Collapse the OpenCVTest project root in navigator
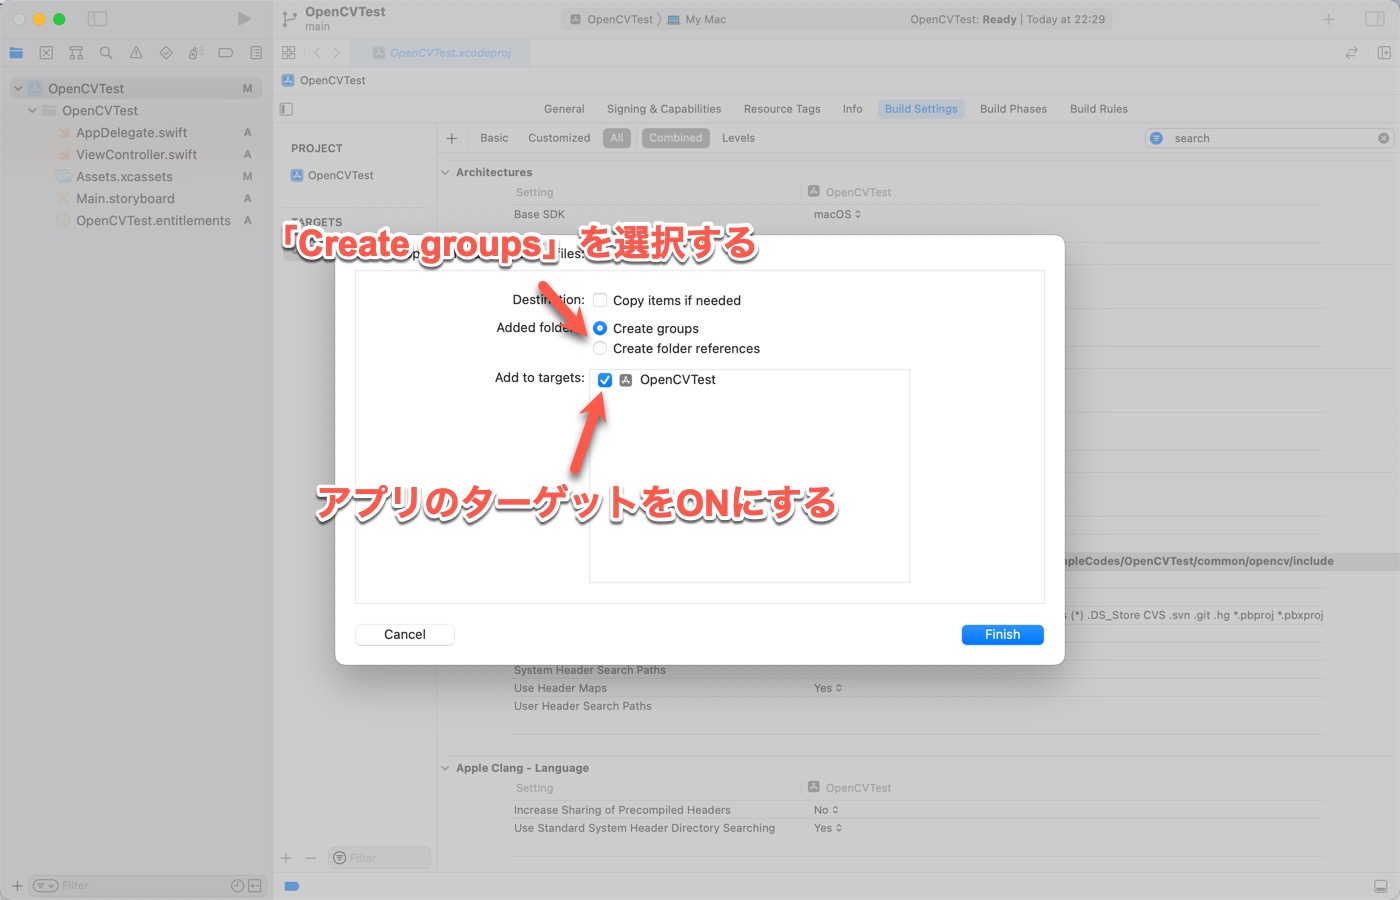The image size is (1400, 900). [18, 89]
